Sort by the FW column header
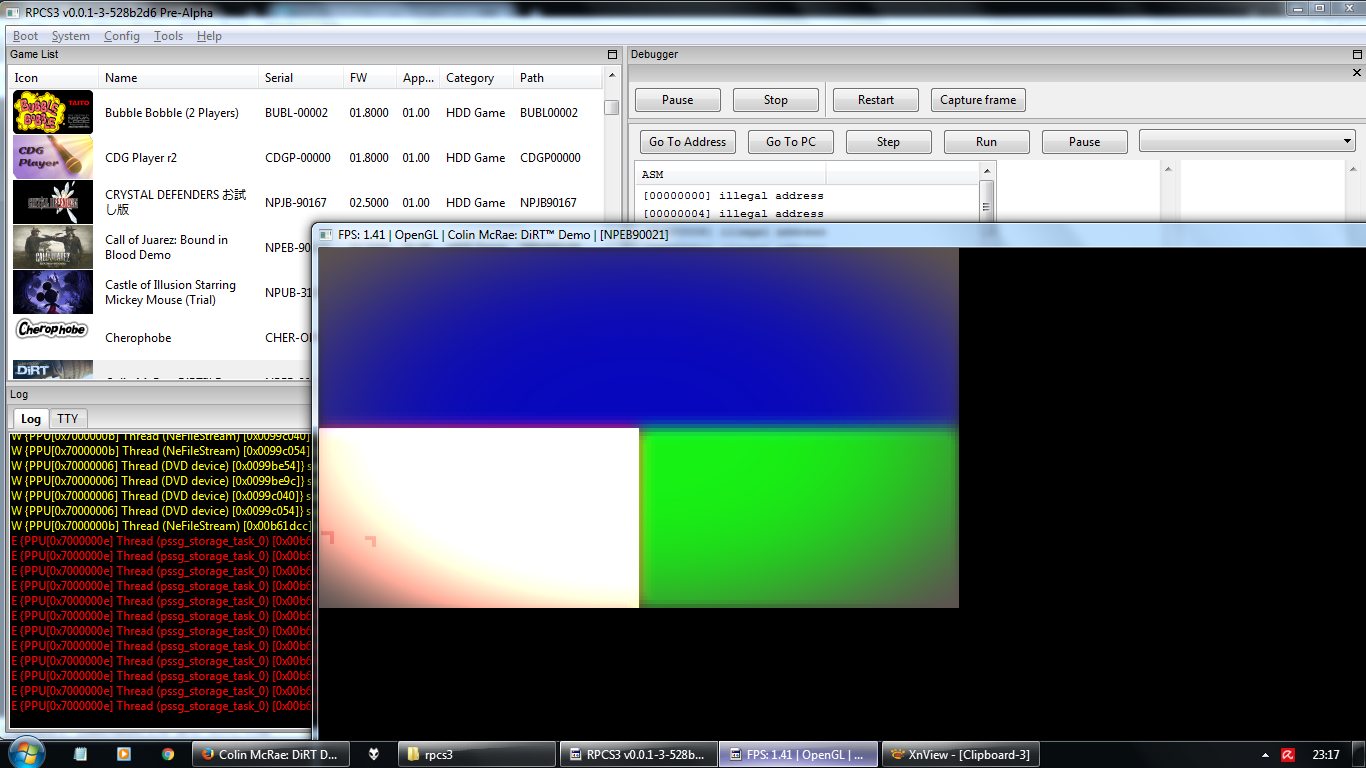1366x768 pixels. pyautogui.click(x=370, y=78)
